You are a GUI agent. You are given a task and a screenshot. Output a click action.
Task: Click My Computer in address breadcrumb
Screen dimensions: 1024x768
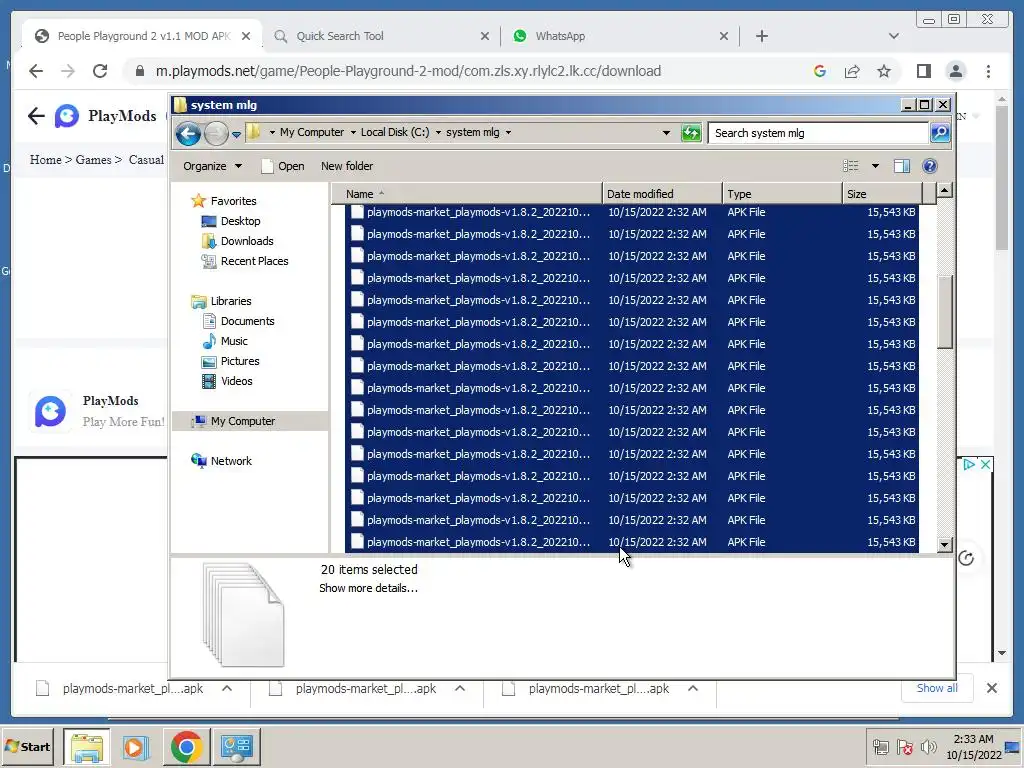[x=312, y=132]
